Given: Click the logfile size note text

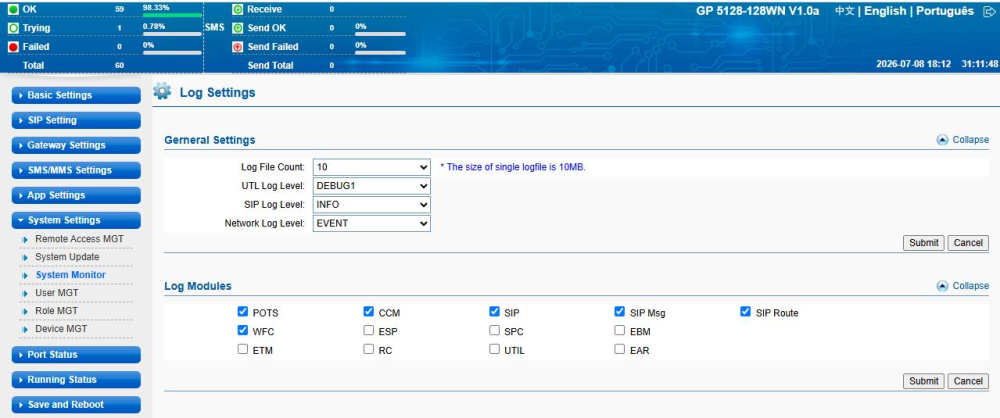Looking at the screenshot, I should click(x=513, y=167).
